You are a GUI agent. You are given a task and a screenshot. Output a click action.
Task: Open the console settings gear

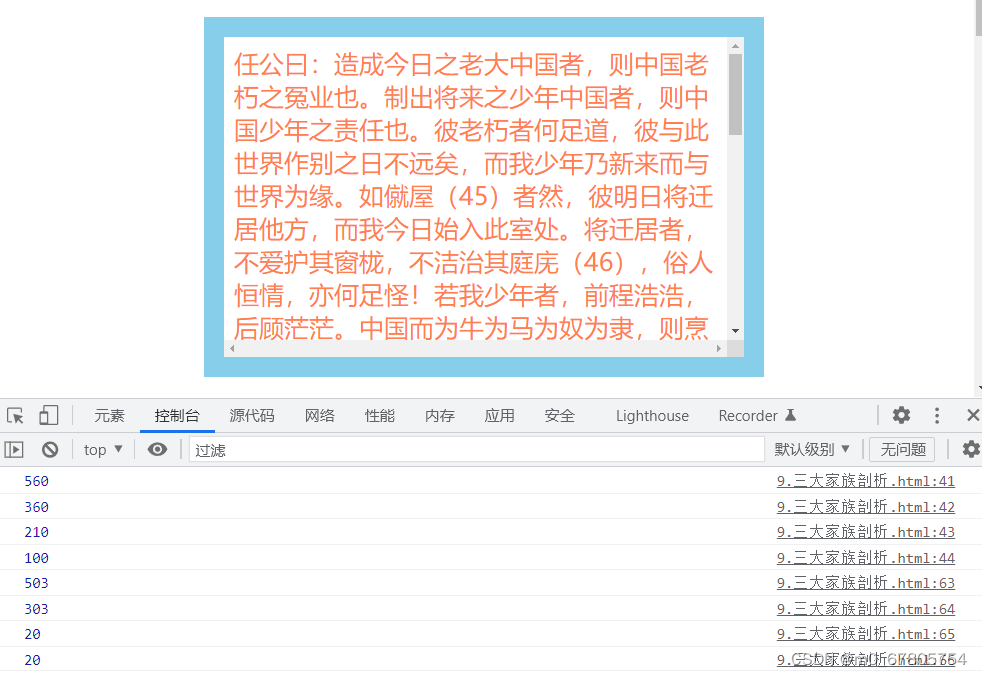point(967,449)
